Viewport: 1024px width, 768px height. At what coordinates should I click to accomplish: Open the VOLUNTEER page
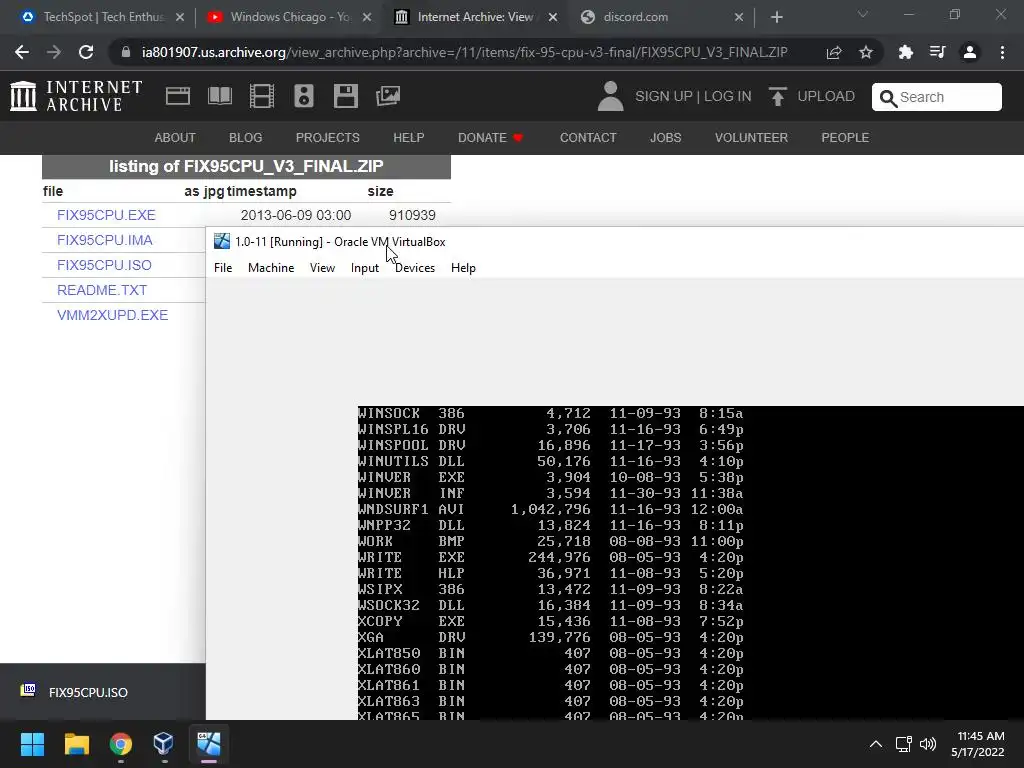(751, 138)
